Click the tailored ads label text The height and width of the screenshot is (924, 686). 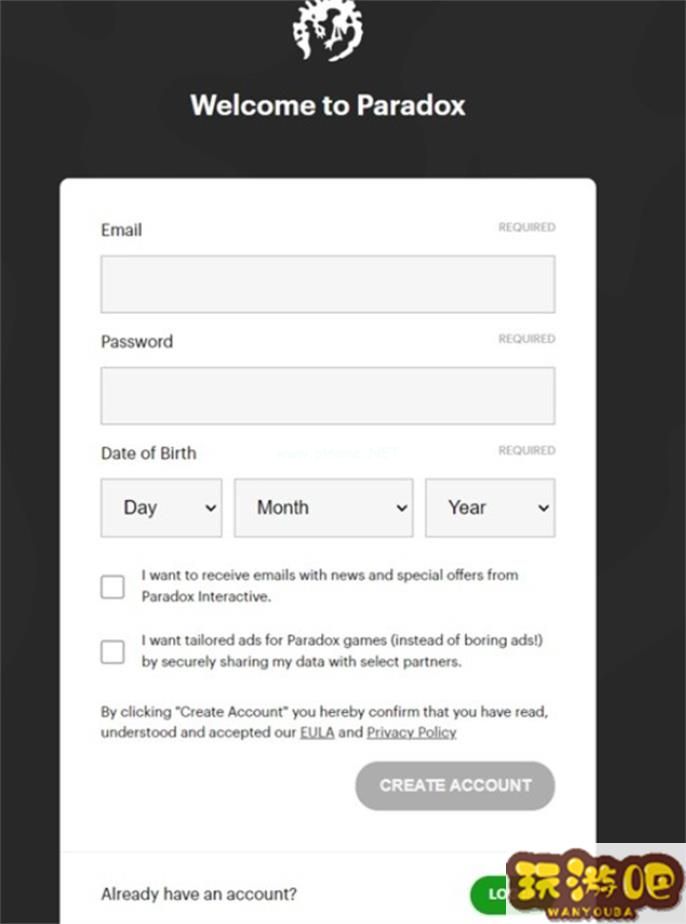[342, 651]
